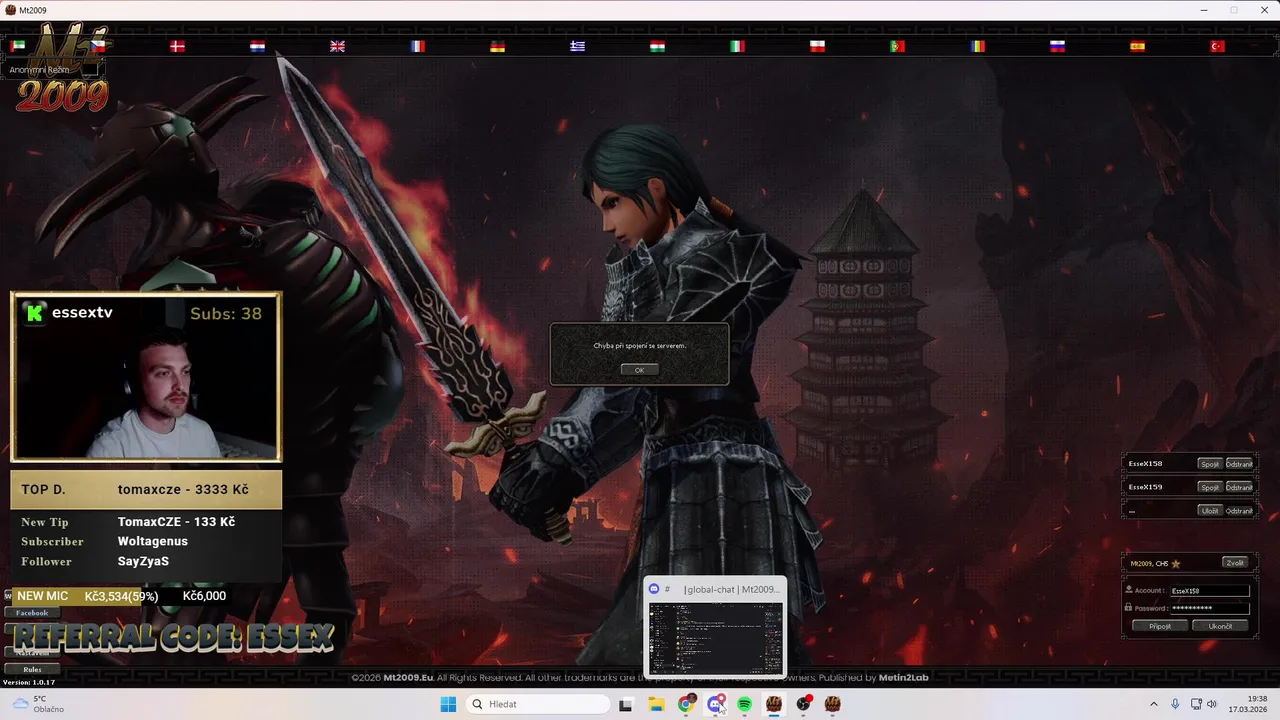
Task: Click Odstranit for account EsseX158
Action: coord(1239,464)
